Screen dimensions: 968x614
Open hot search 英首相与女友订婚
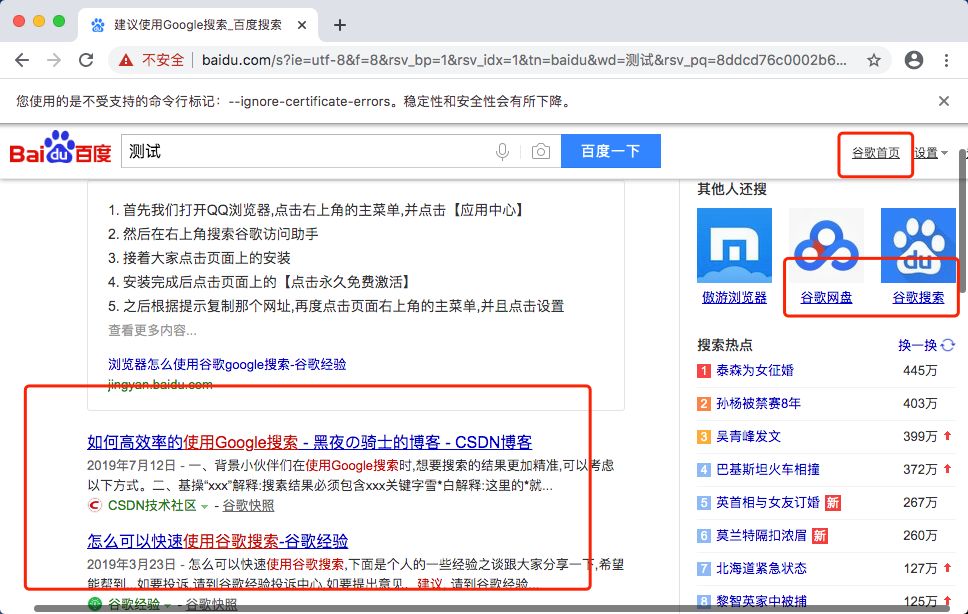coord(767,502)
